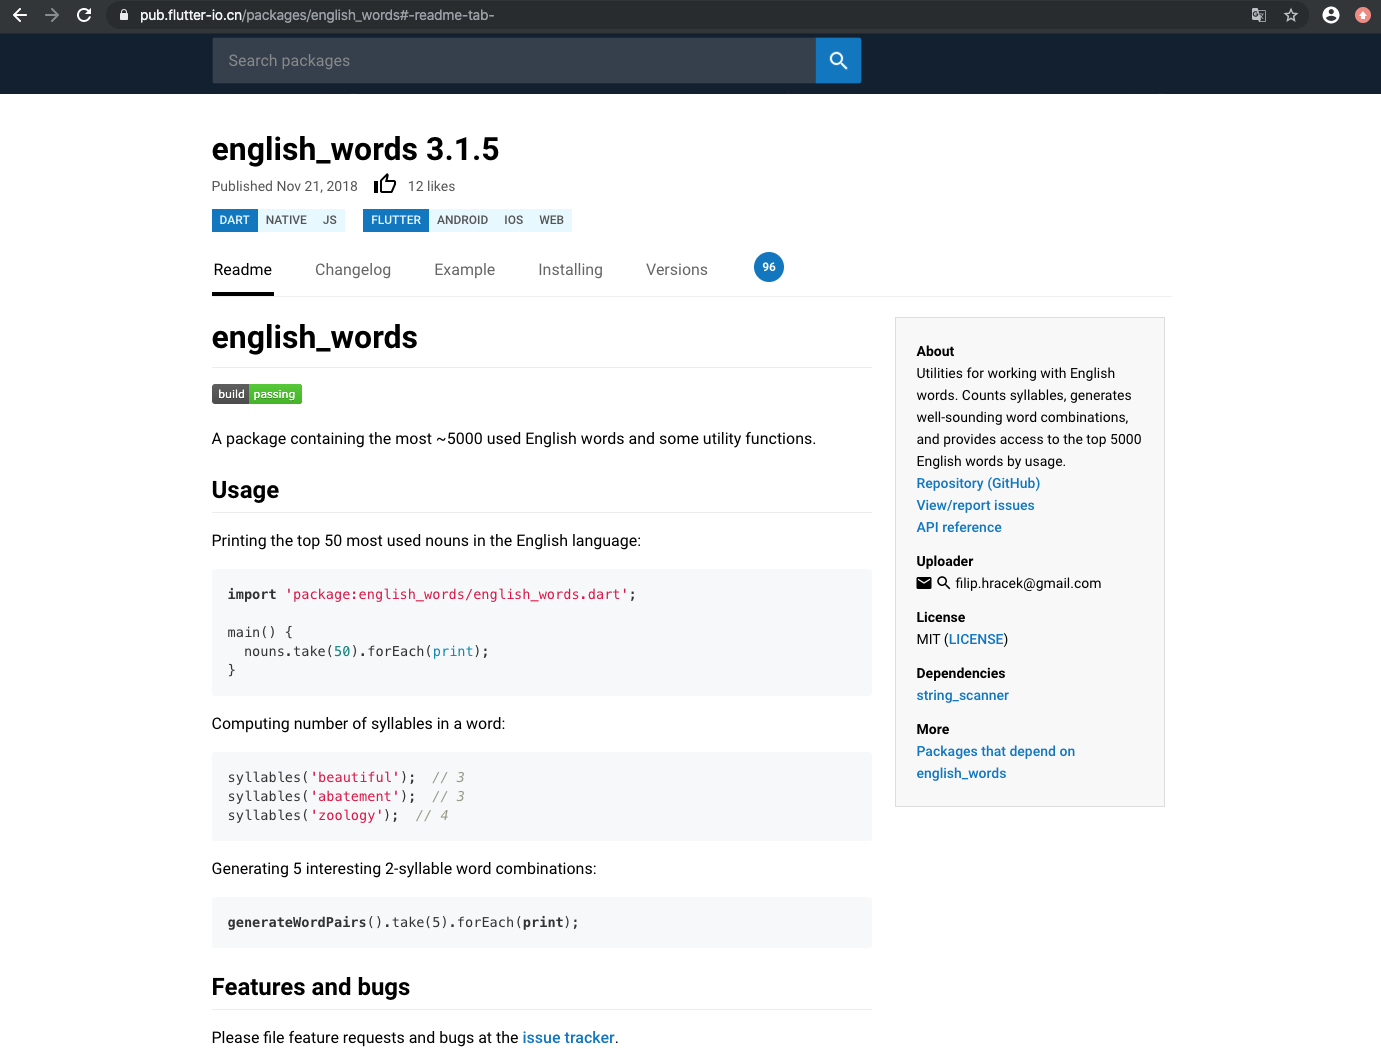The height and width of the screenshot is (1049, 1381).
Task: Open the API reference link
Action: pos(959,527)
